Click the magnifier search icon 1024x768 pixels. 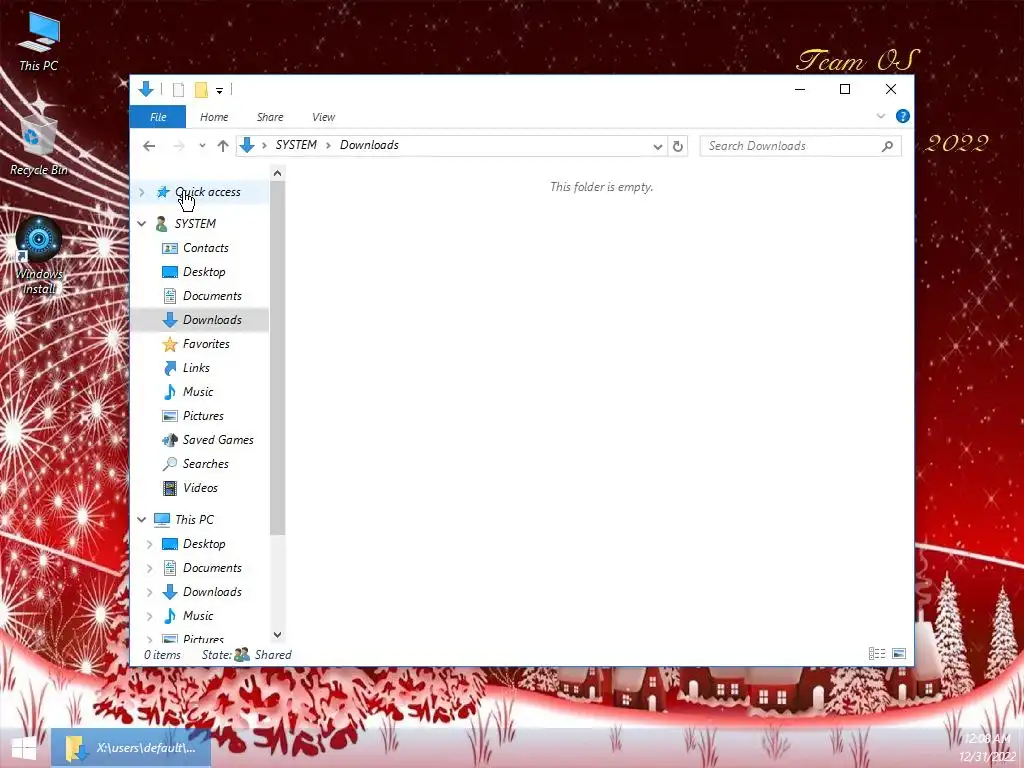[887, 146]
